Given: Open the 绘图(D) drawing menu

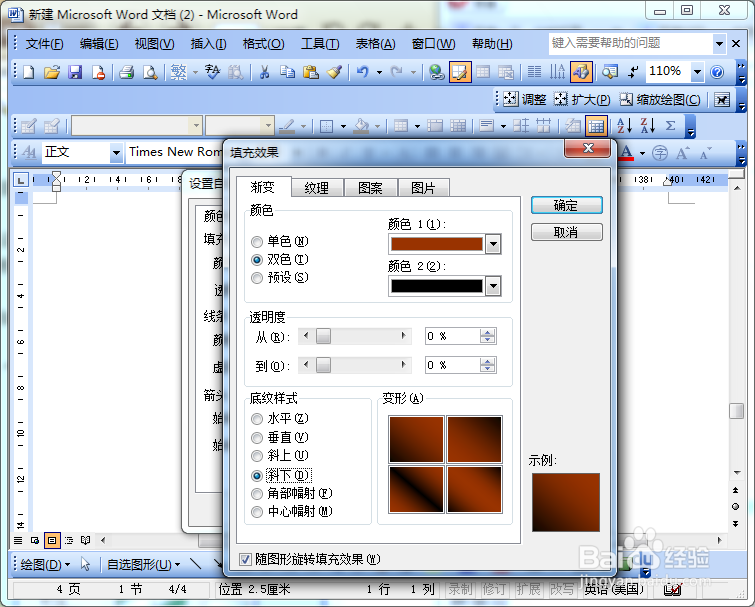Looking at the screenshot, I should tap(45, 564).
